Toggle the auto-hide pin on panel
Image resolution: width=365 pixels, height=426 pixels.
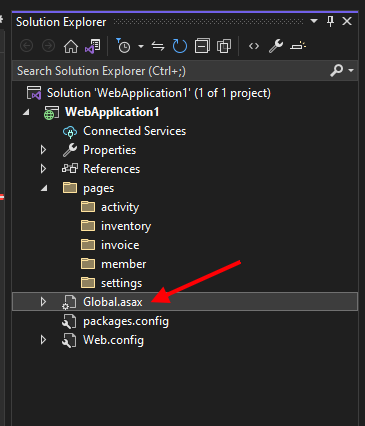330,22
